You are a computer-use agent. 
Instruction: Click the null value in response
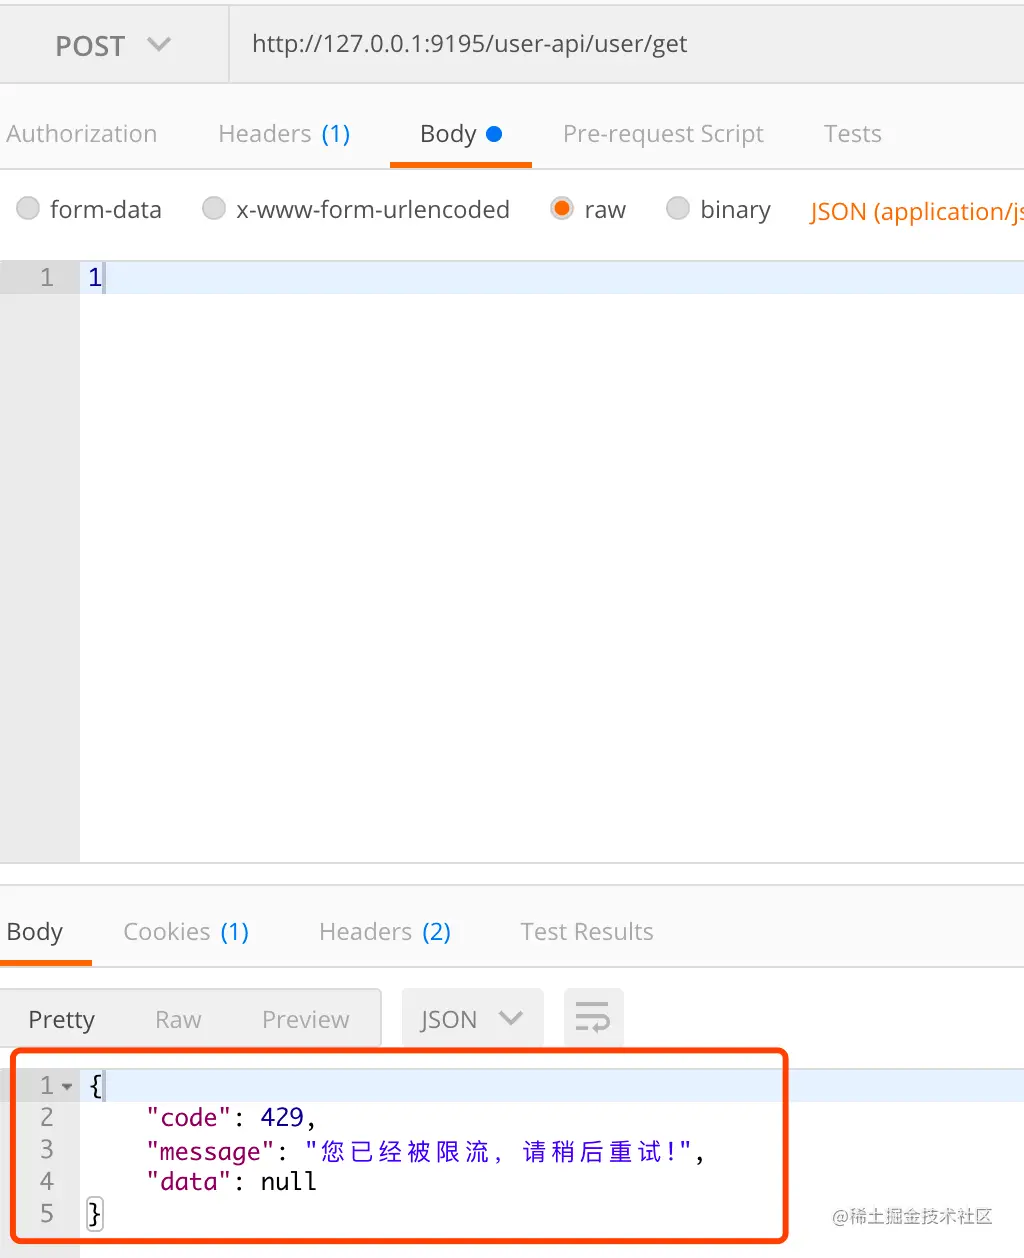point(289,1182)
